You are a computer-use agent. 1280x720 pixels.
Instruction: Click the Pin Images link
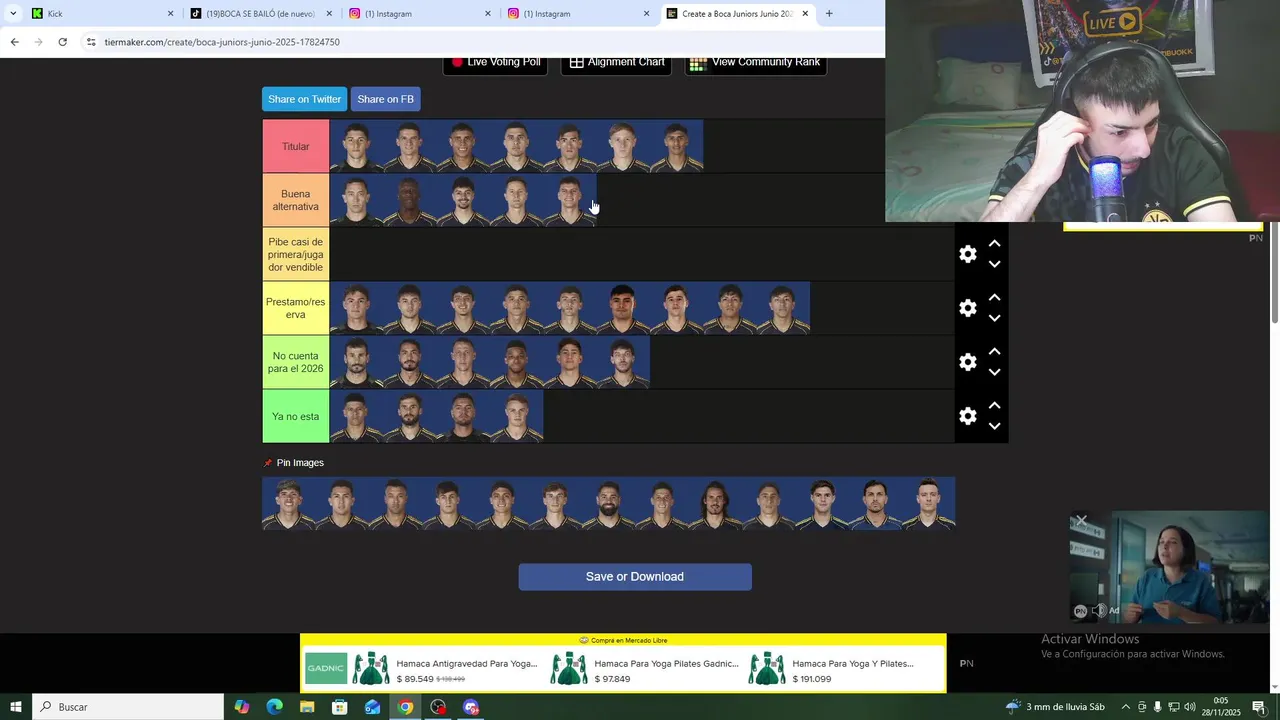click(300, 463)
